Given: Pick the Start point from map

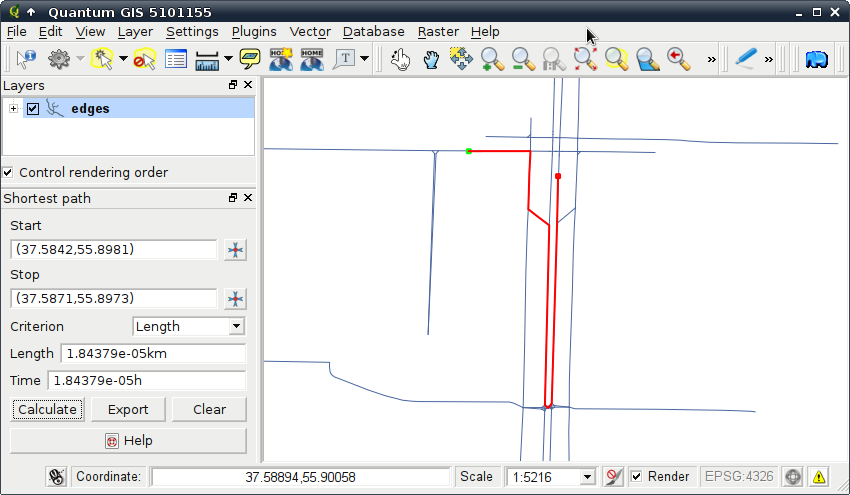Looking at the screenshot, I should [x=235, y=250].
